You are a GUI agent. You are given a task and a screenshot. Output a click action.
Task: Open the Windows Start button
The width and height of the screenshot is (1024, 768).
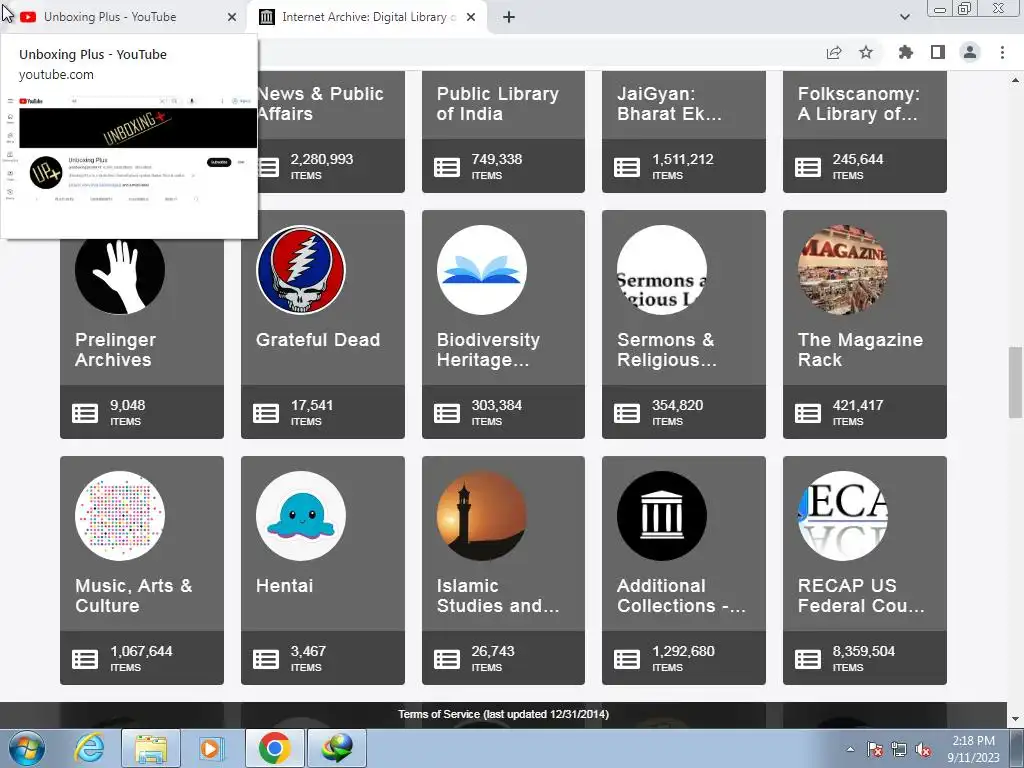[26, 748]
